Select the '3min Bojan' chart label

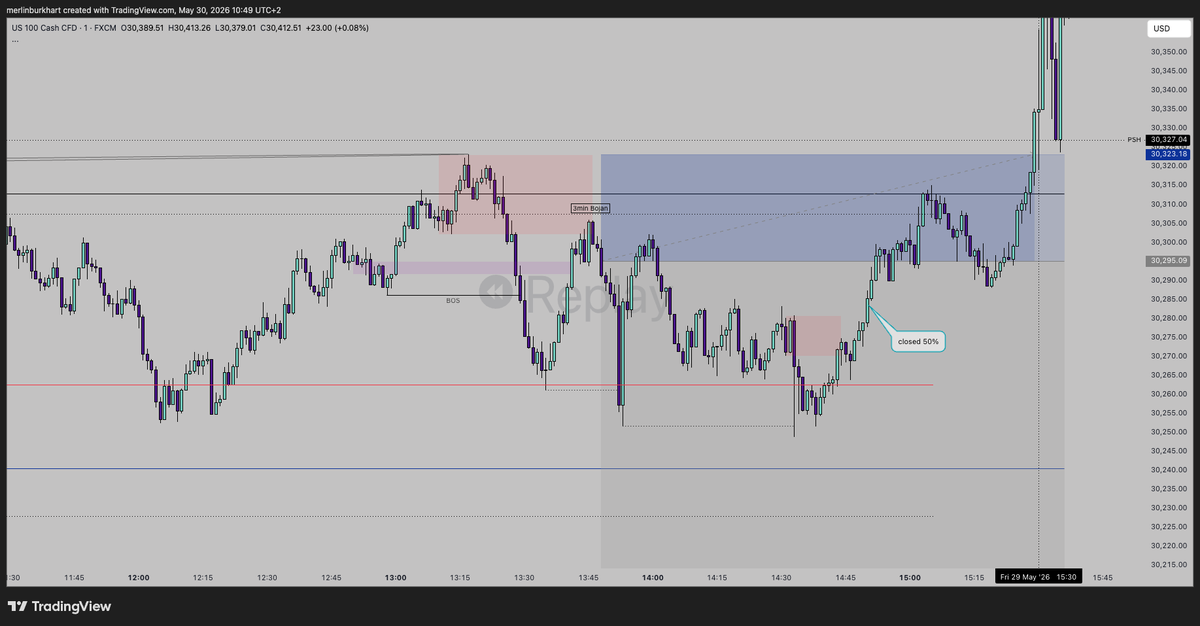[590, 208]
